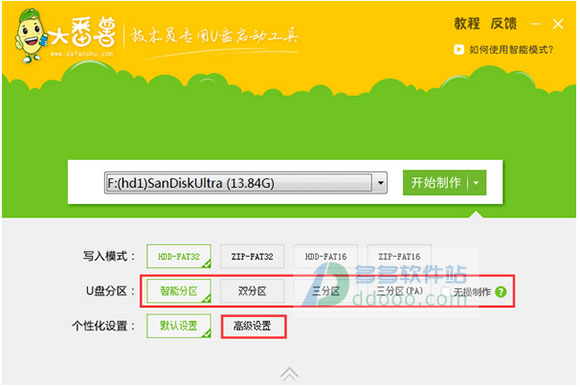Close the tool with the X icon
Viewport: 580px width, 387px height.
pos(558,24)
